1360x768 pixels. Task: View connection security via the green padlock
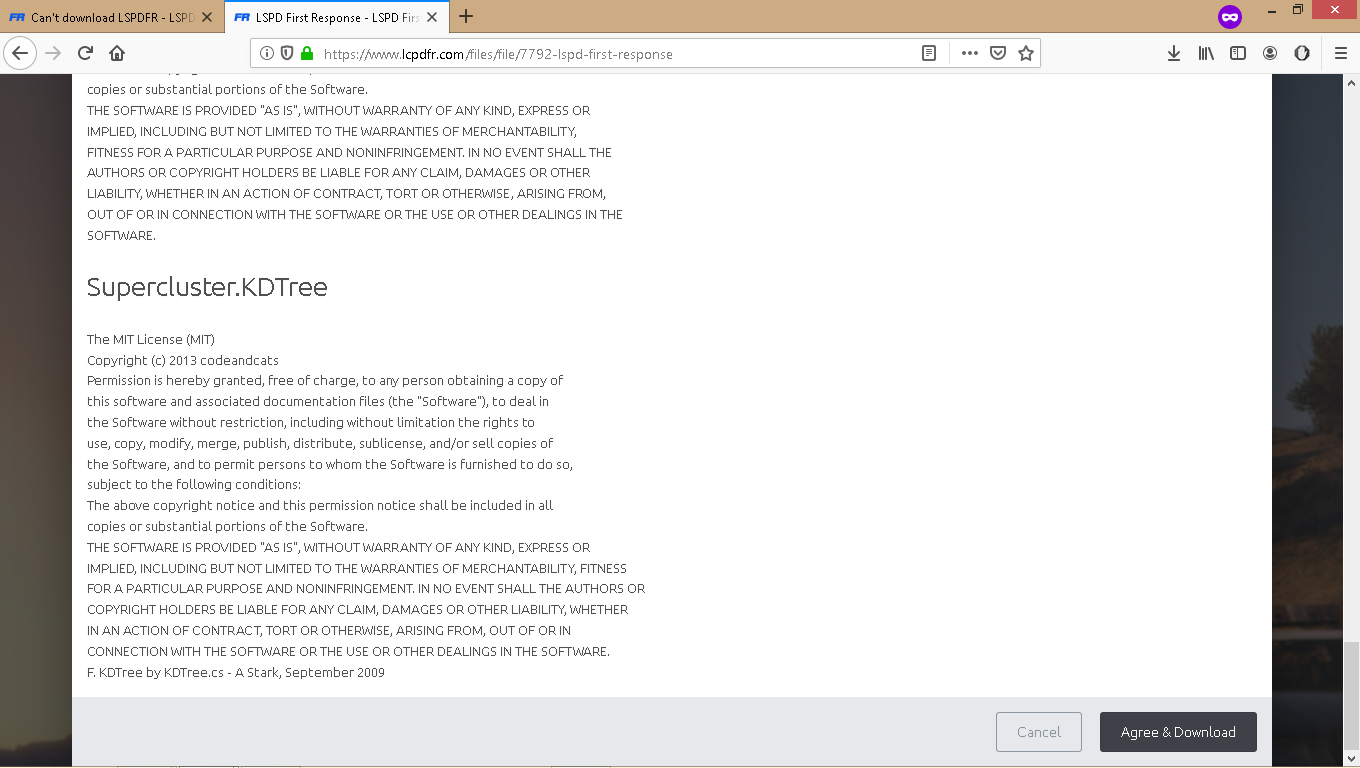coord(307,54)
